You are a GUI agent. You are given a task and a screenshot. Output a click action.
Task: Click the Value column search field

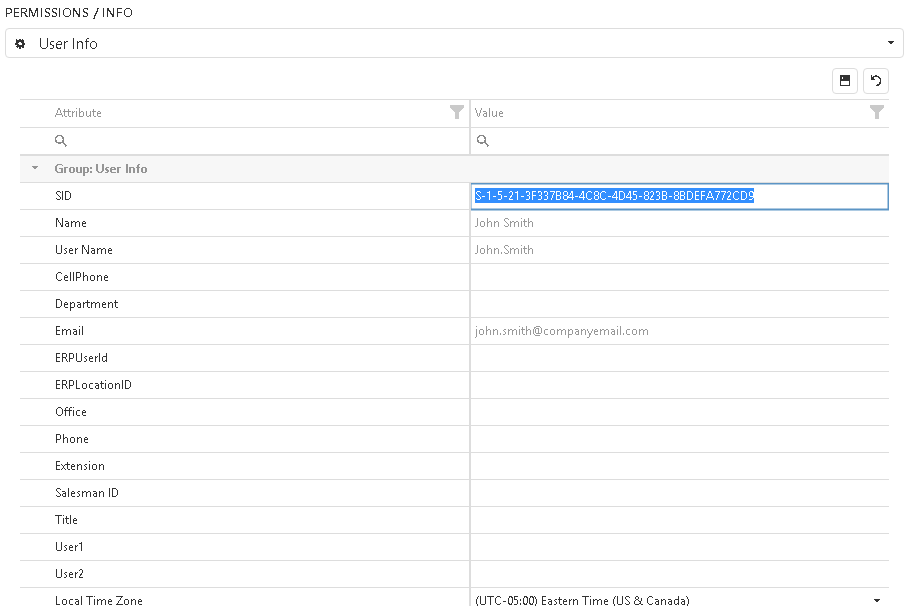pyautogui.click(x=679, y=141)
